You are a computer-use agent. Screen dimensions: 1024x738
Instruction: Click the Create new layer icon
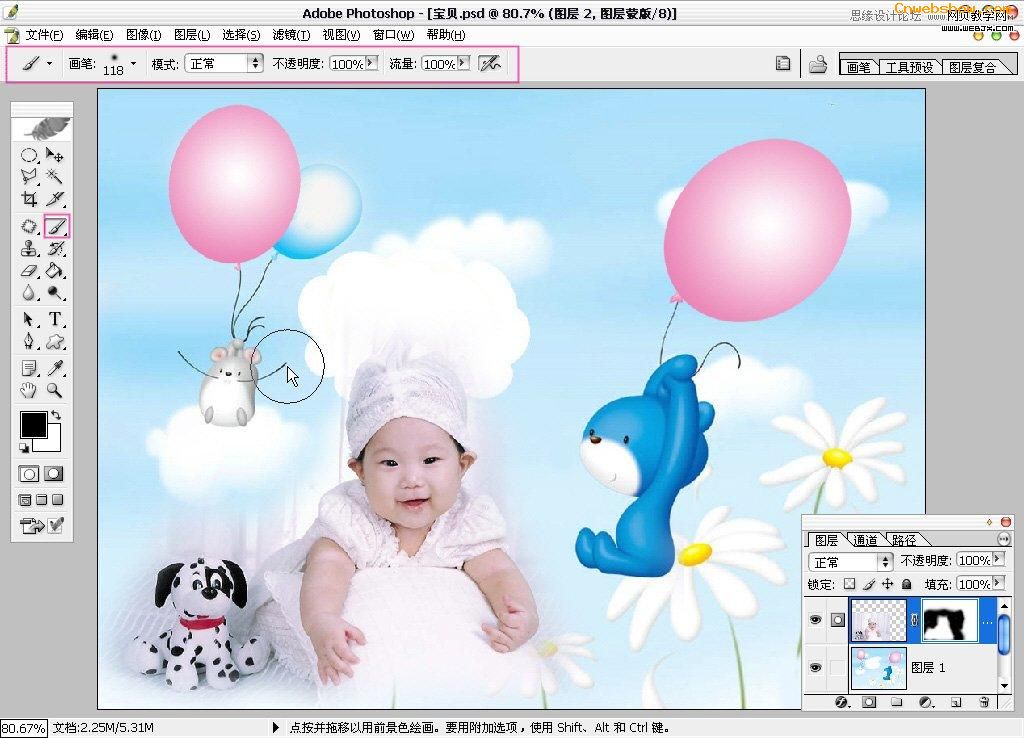pos(956,702)
